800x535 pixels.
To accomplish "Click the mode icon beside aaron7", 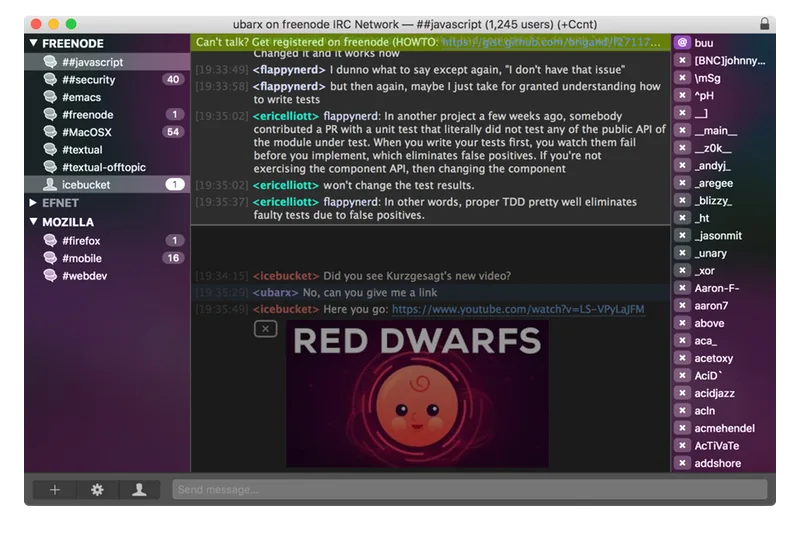I will click(x=682, y=305).
